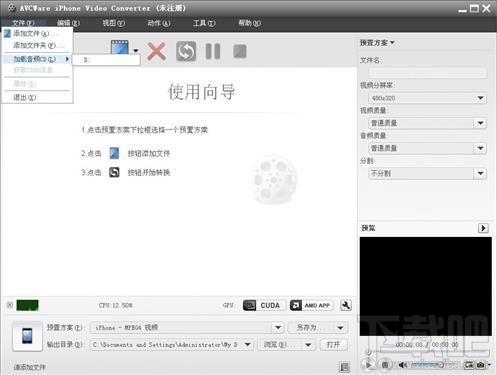497x375 pixels.
Task: Click the add-file icon in wizard step 2
Action: (114, 153)
